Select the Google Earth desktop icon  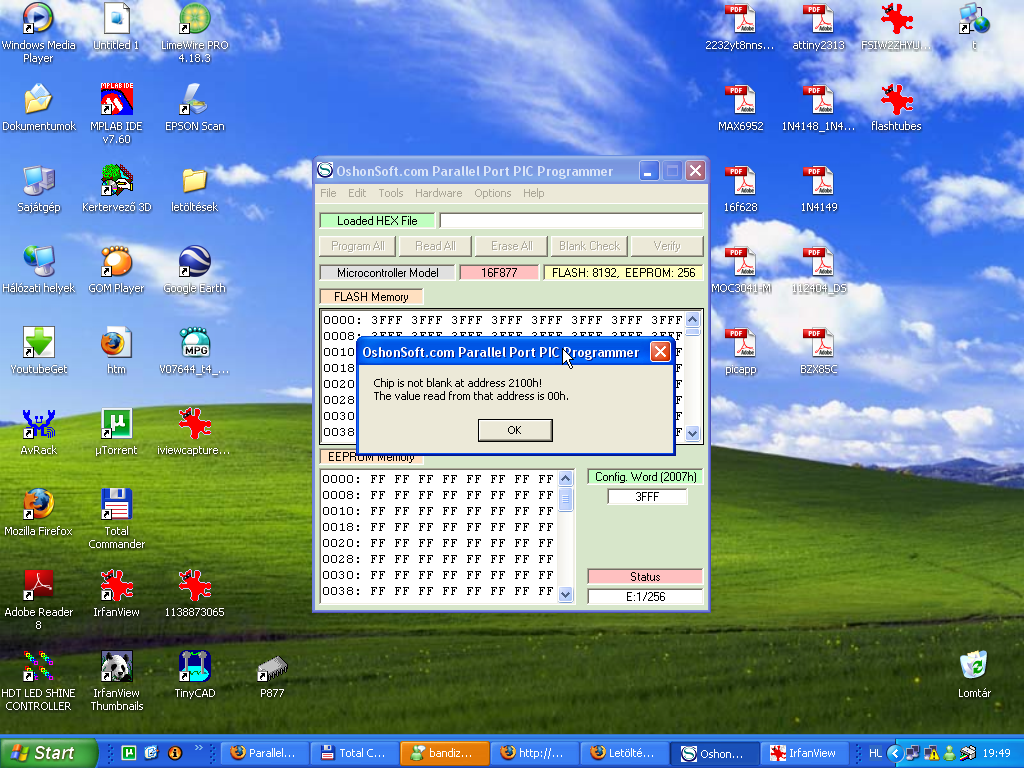coord(195,269)
